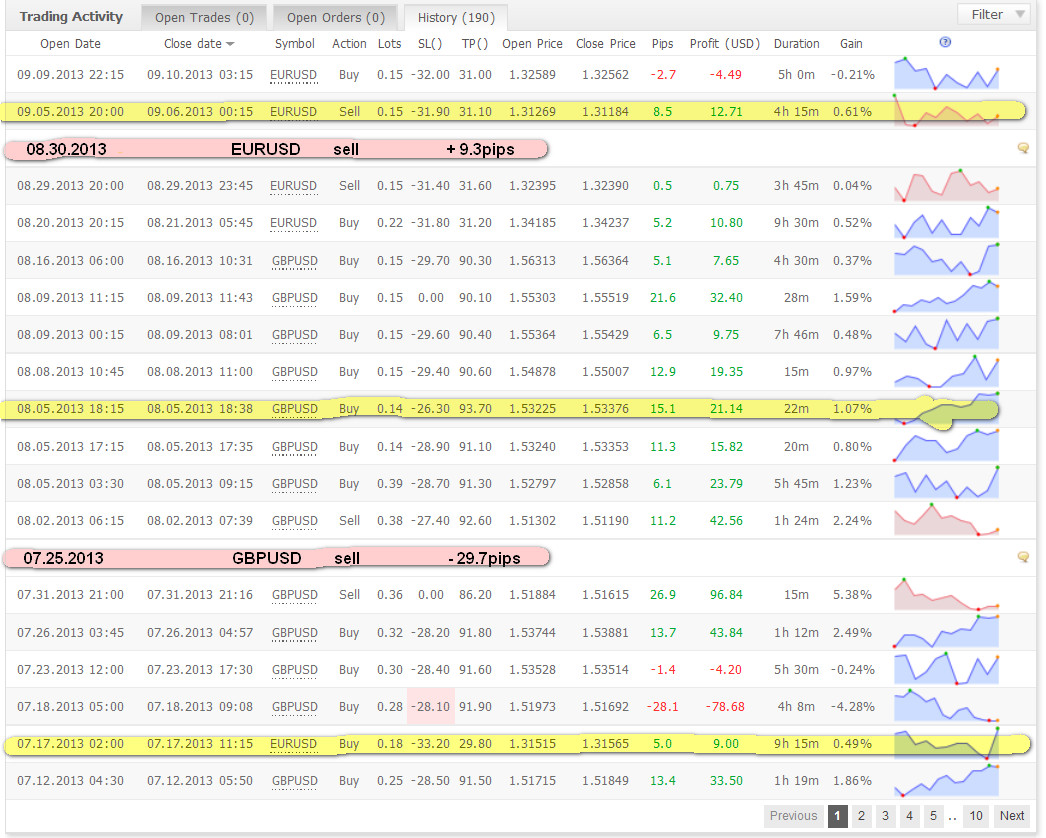Open mini chart for 08.05.2013 03:30 trade

946,482
